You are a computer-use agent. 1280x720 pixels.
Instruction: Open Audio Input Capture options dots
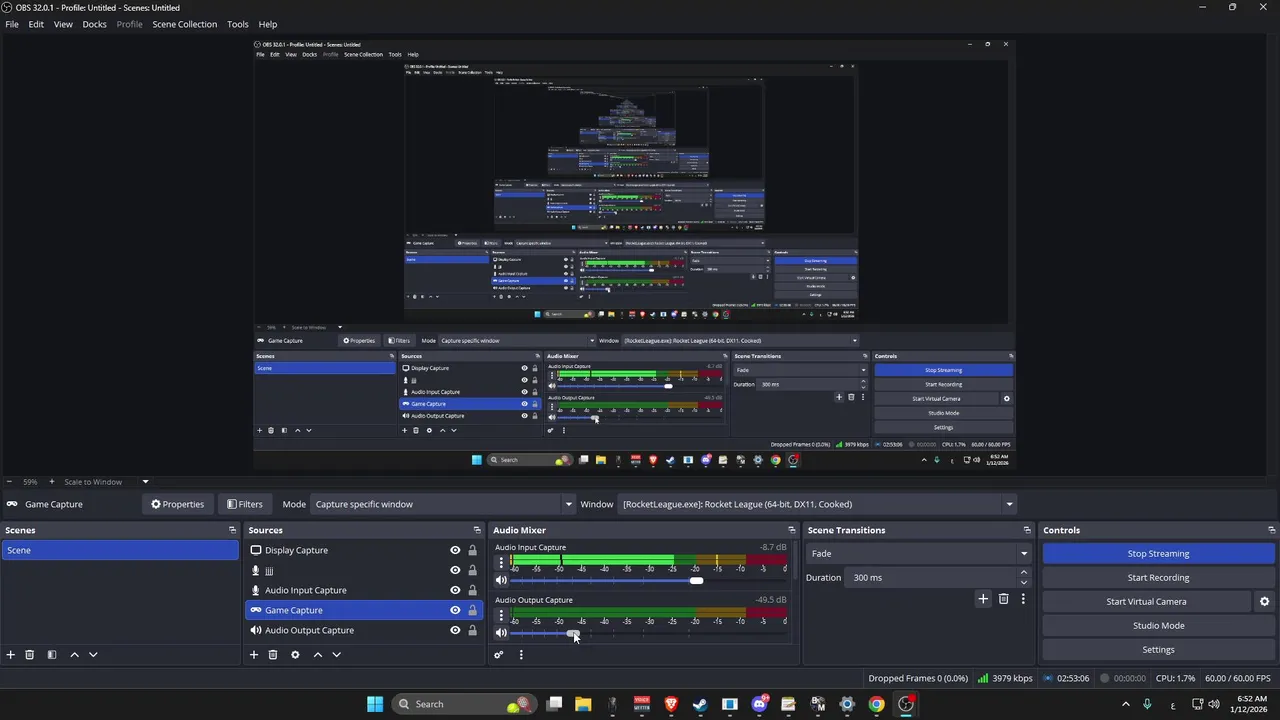click(501, 562)
